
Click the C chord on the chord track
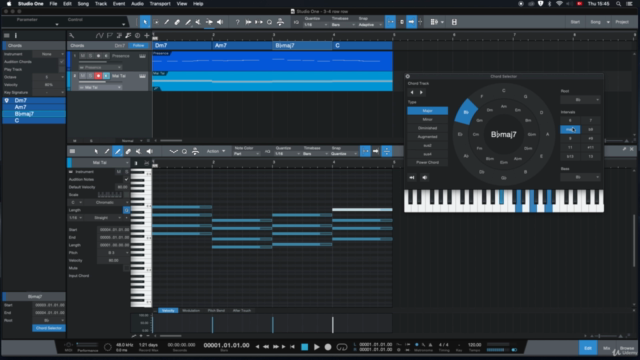coord(362,45)
